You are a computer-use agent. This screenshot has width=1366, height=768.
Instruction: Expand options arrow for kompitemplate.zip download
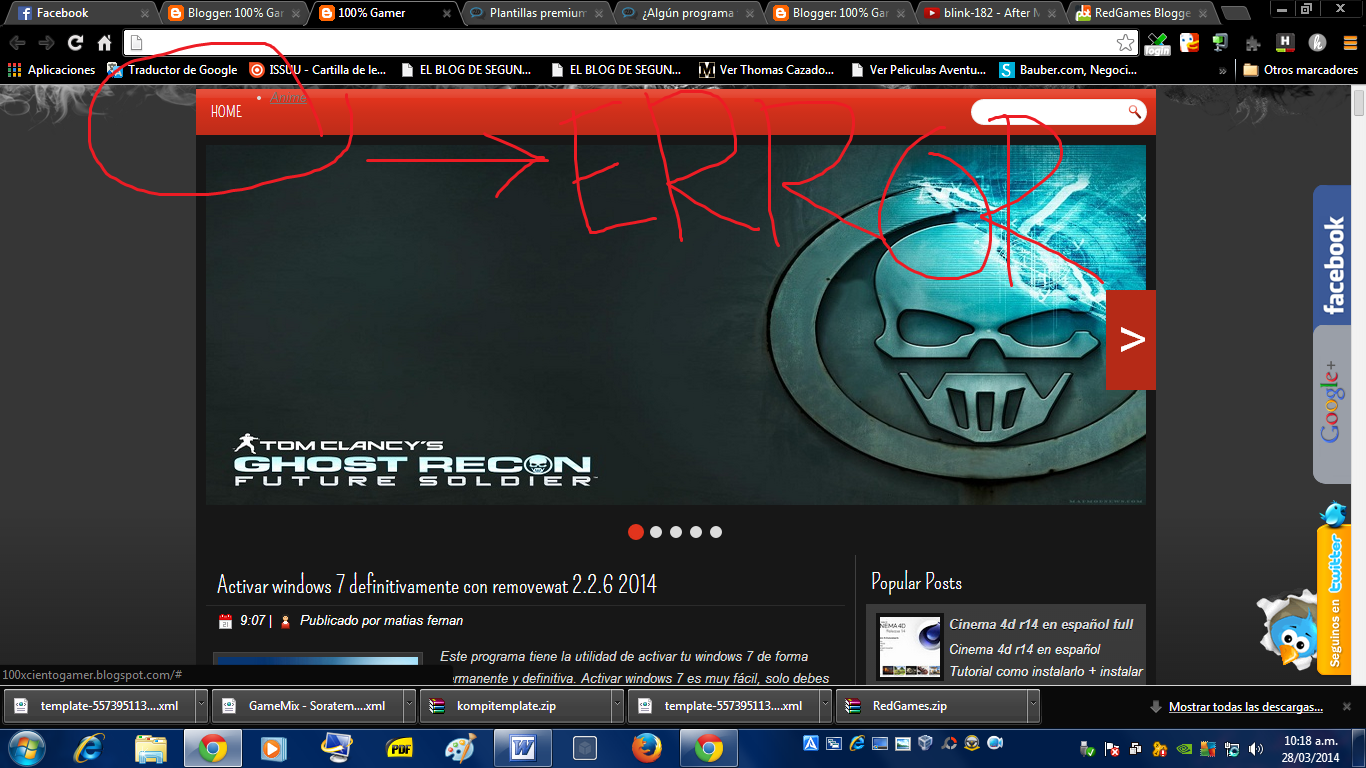point(617,706)
